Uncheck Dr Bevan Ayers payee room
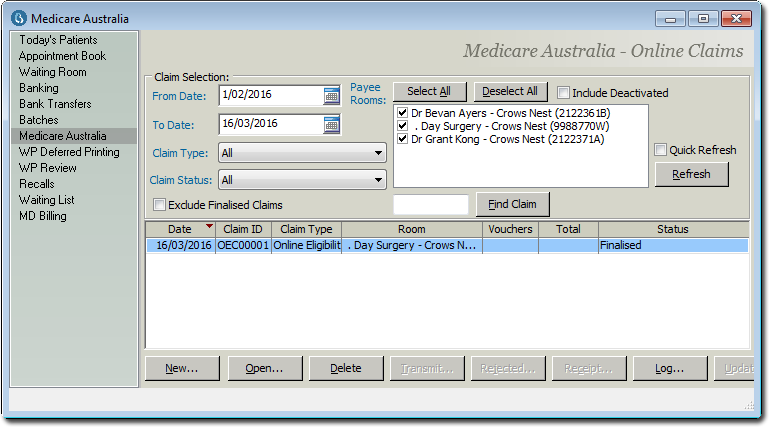Viewport: 769px width, 427px height. 402,113
